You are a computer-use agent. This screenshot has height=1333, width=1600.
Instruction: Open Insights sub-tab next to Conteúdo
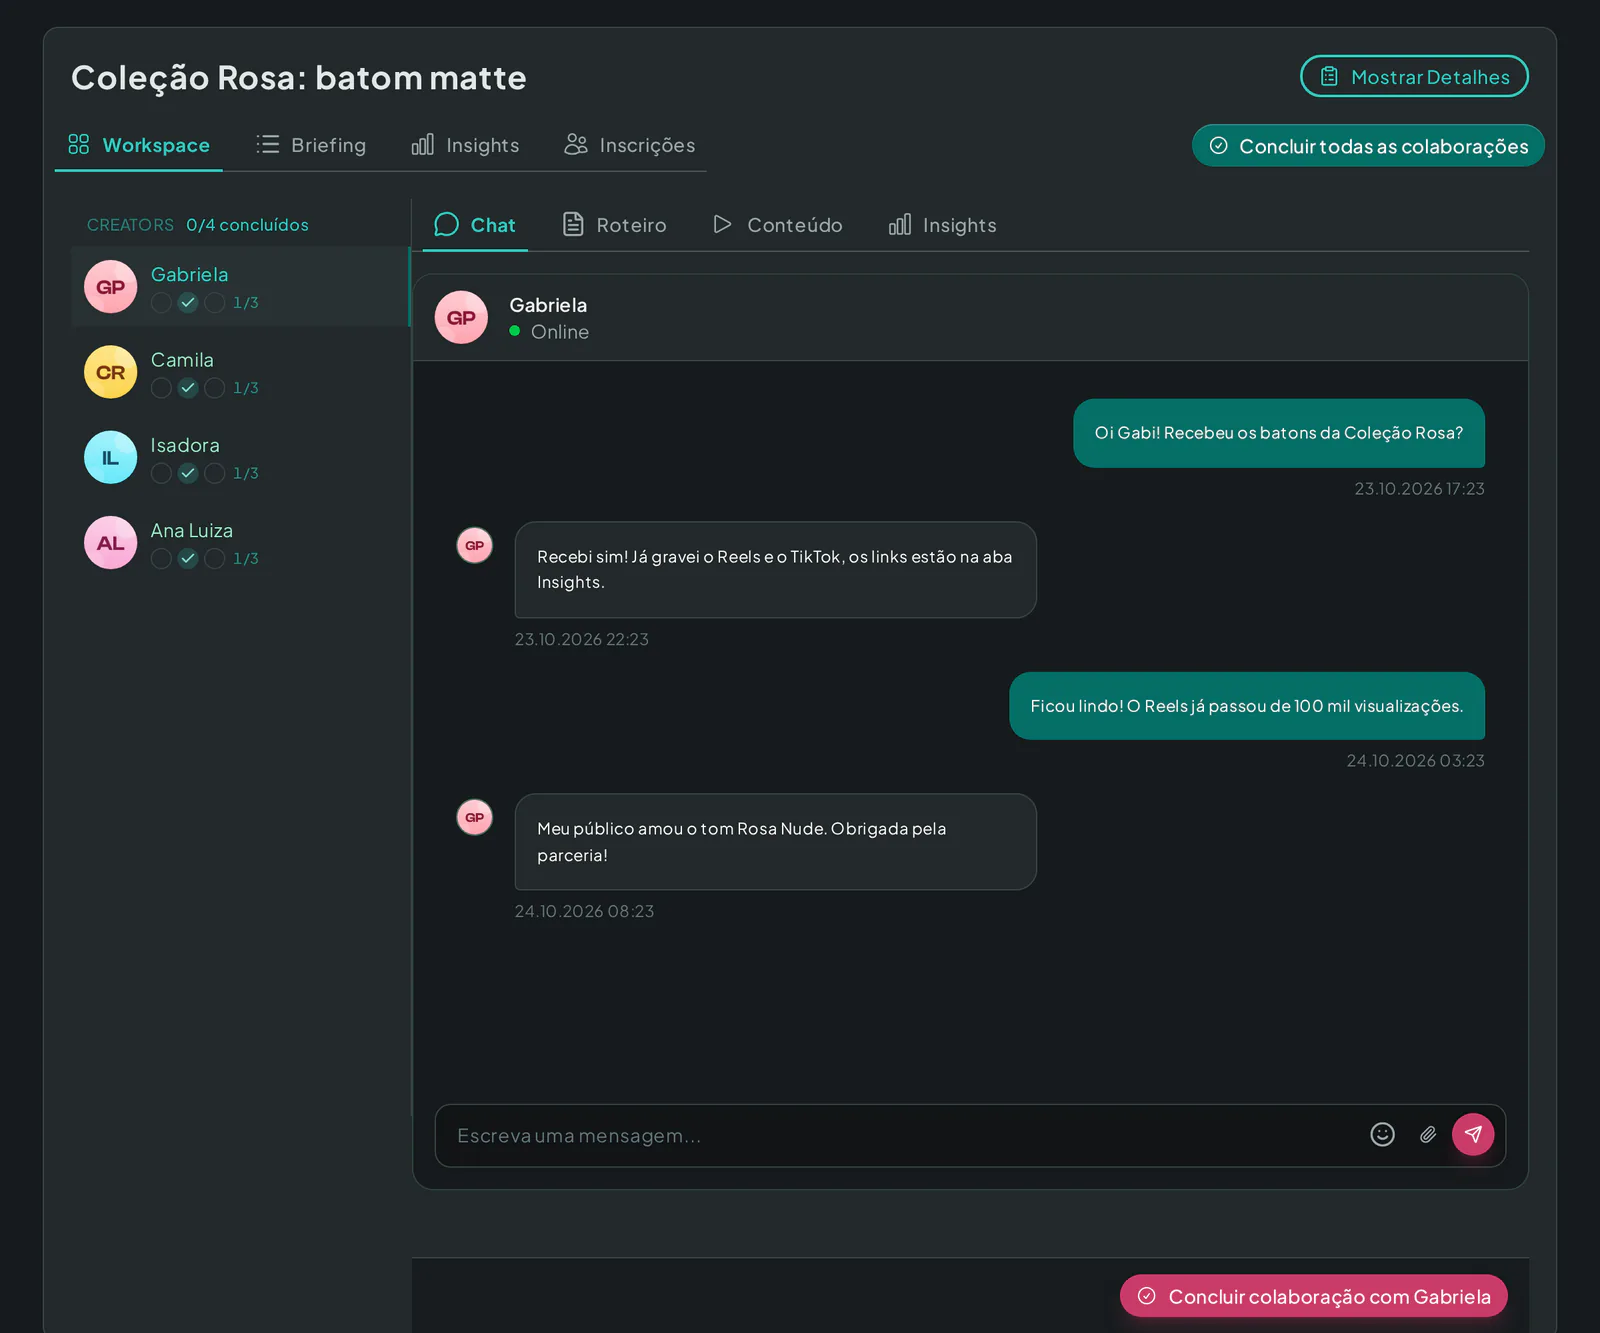point(943,225)
